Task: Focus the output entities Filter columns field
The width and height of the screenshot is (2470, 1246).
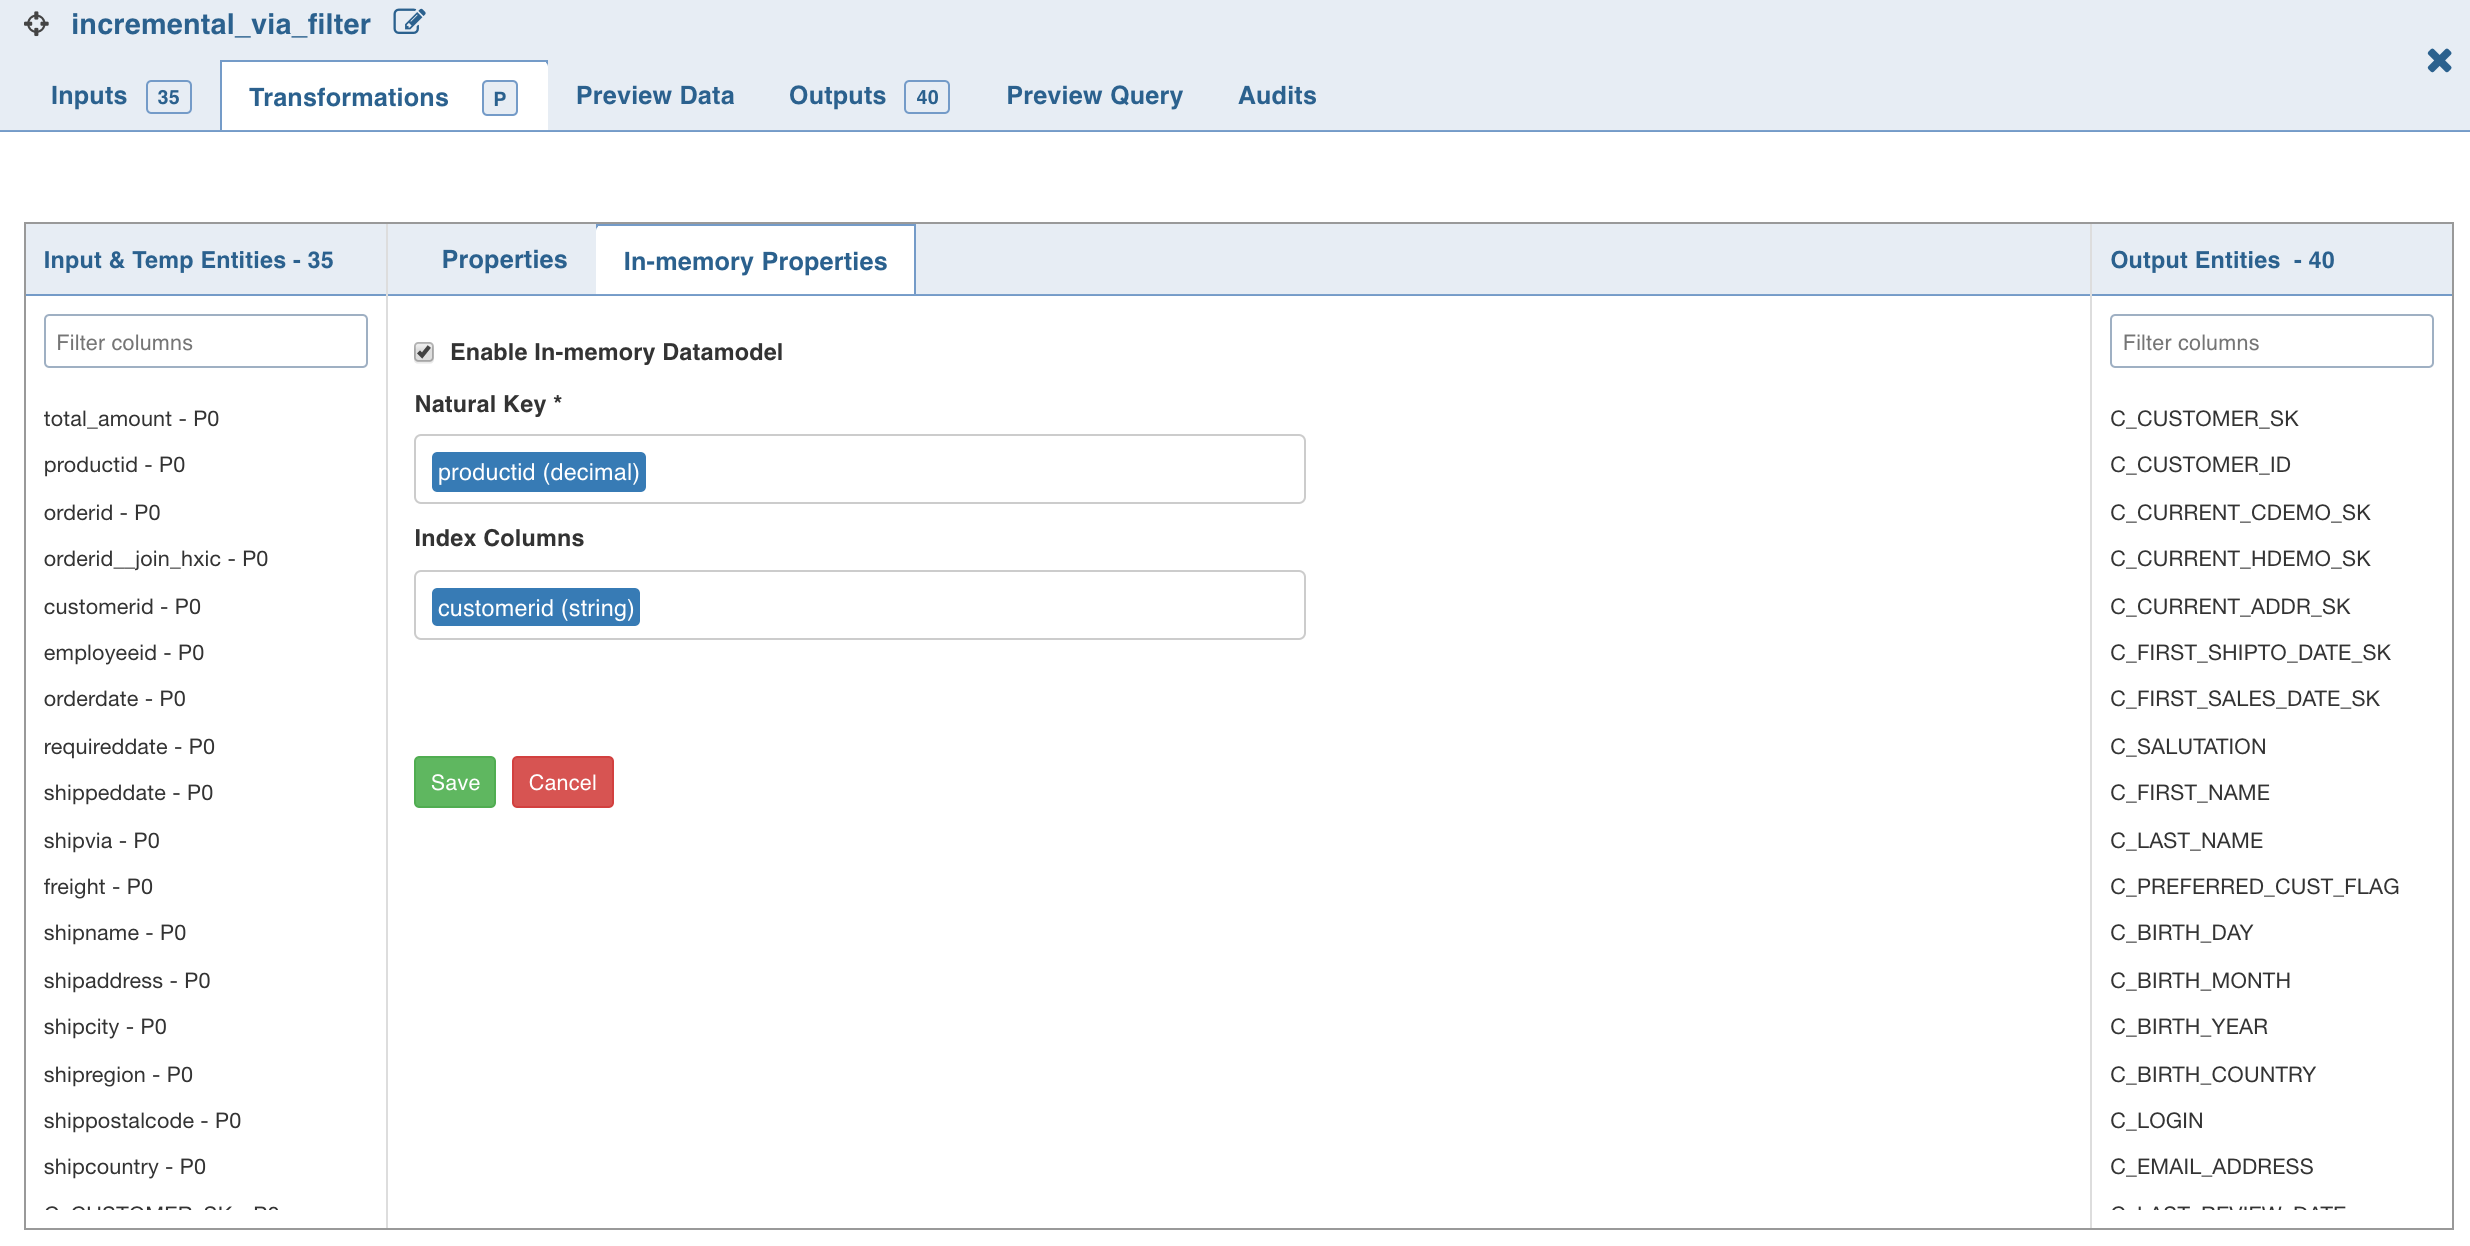Action: tap(2271, 342)
